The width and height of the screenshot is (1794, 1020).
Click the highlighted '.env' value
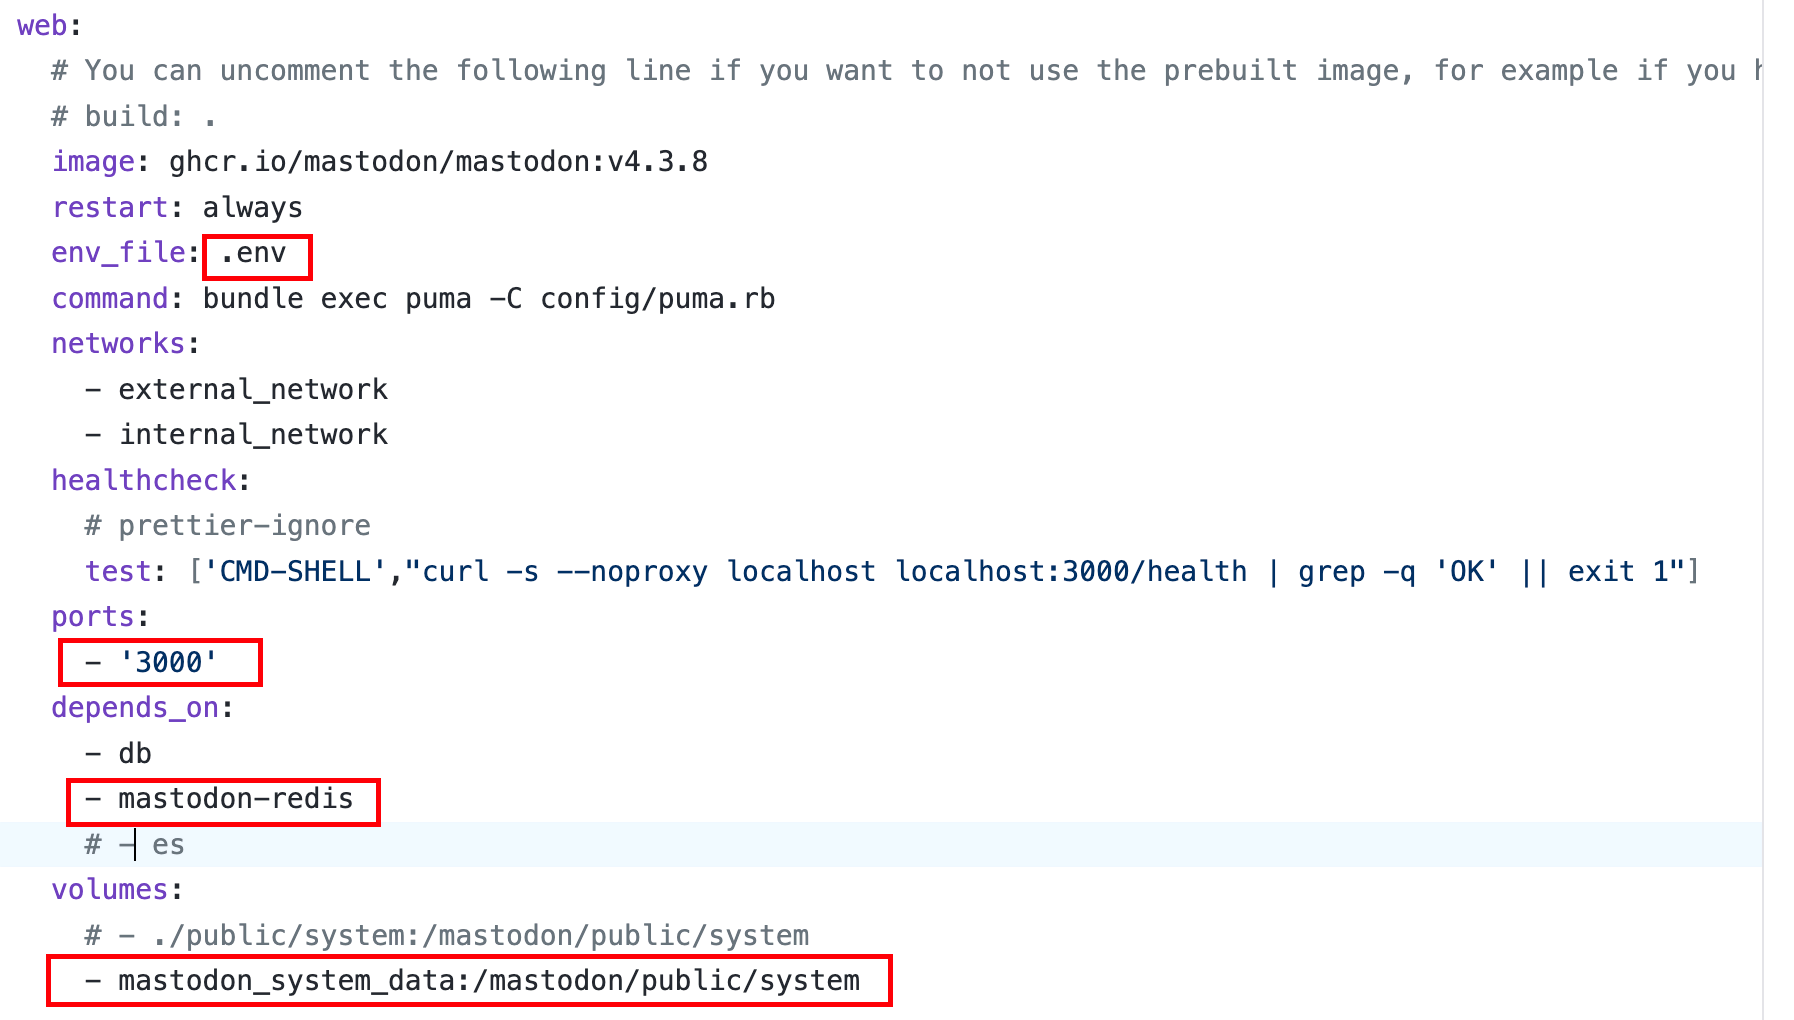254,254
